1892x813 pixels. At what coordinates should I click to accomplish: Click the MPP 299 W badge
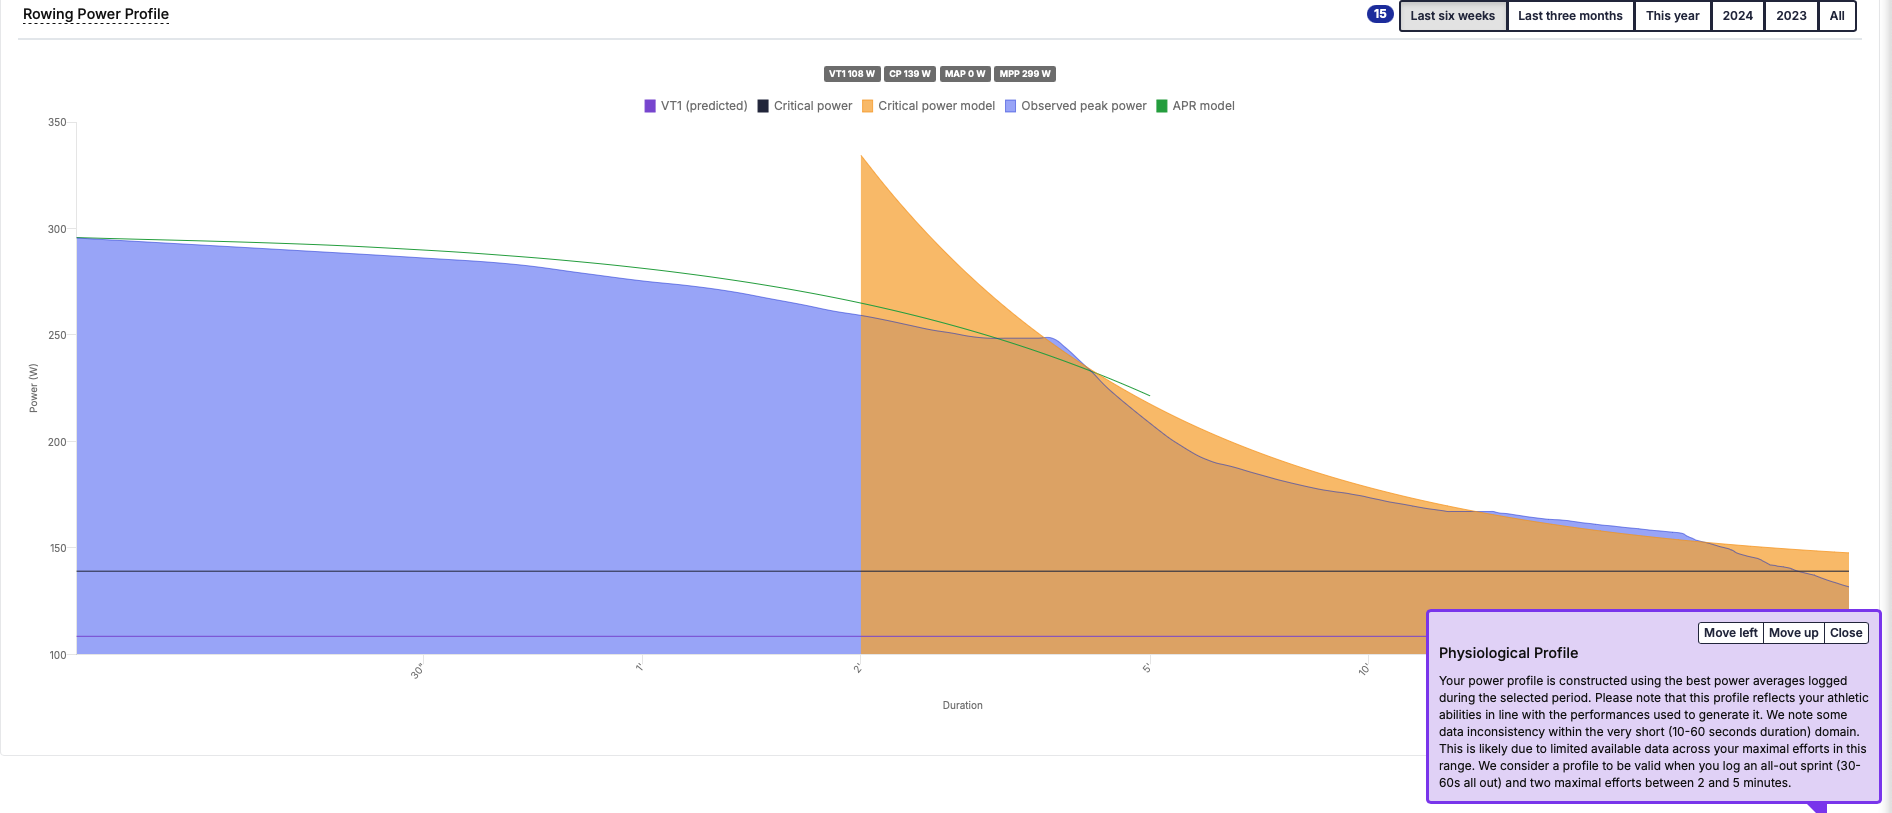tap(1025, 74)
